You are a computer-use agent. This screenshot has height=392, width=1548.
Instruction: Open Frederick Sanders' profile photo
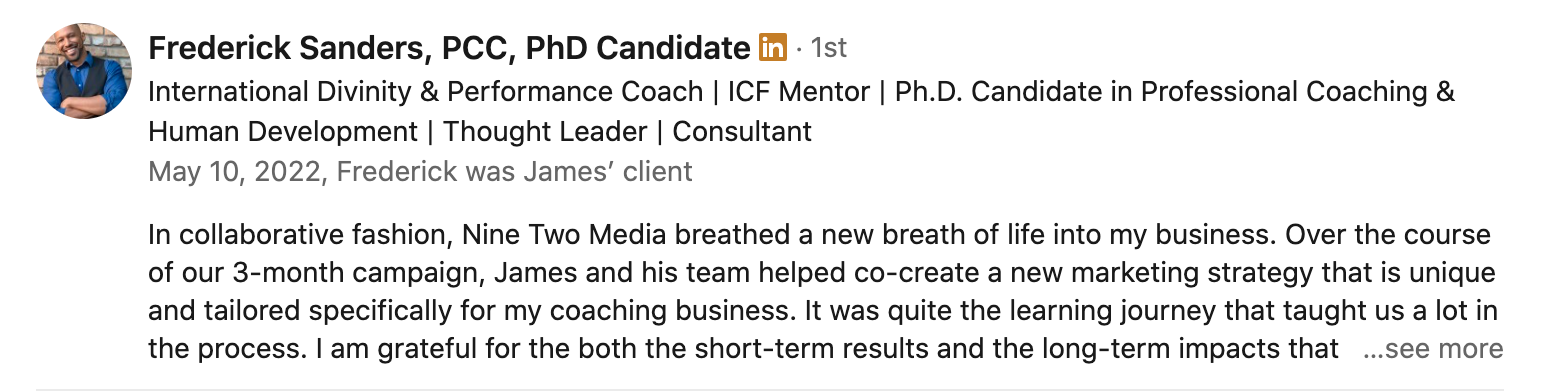click(x=84, y=71)
